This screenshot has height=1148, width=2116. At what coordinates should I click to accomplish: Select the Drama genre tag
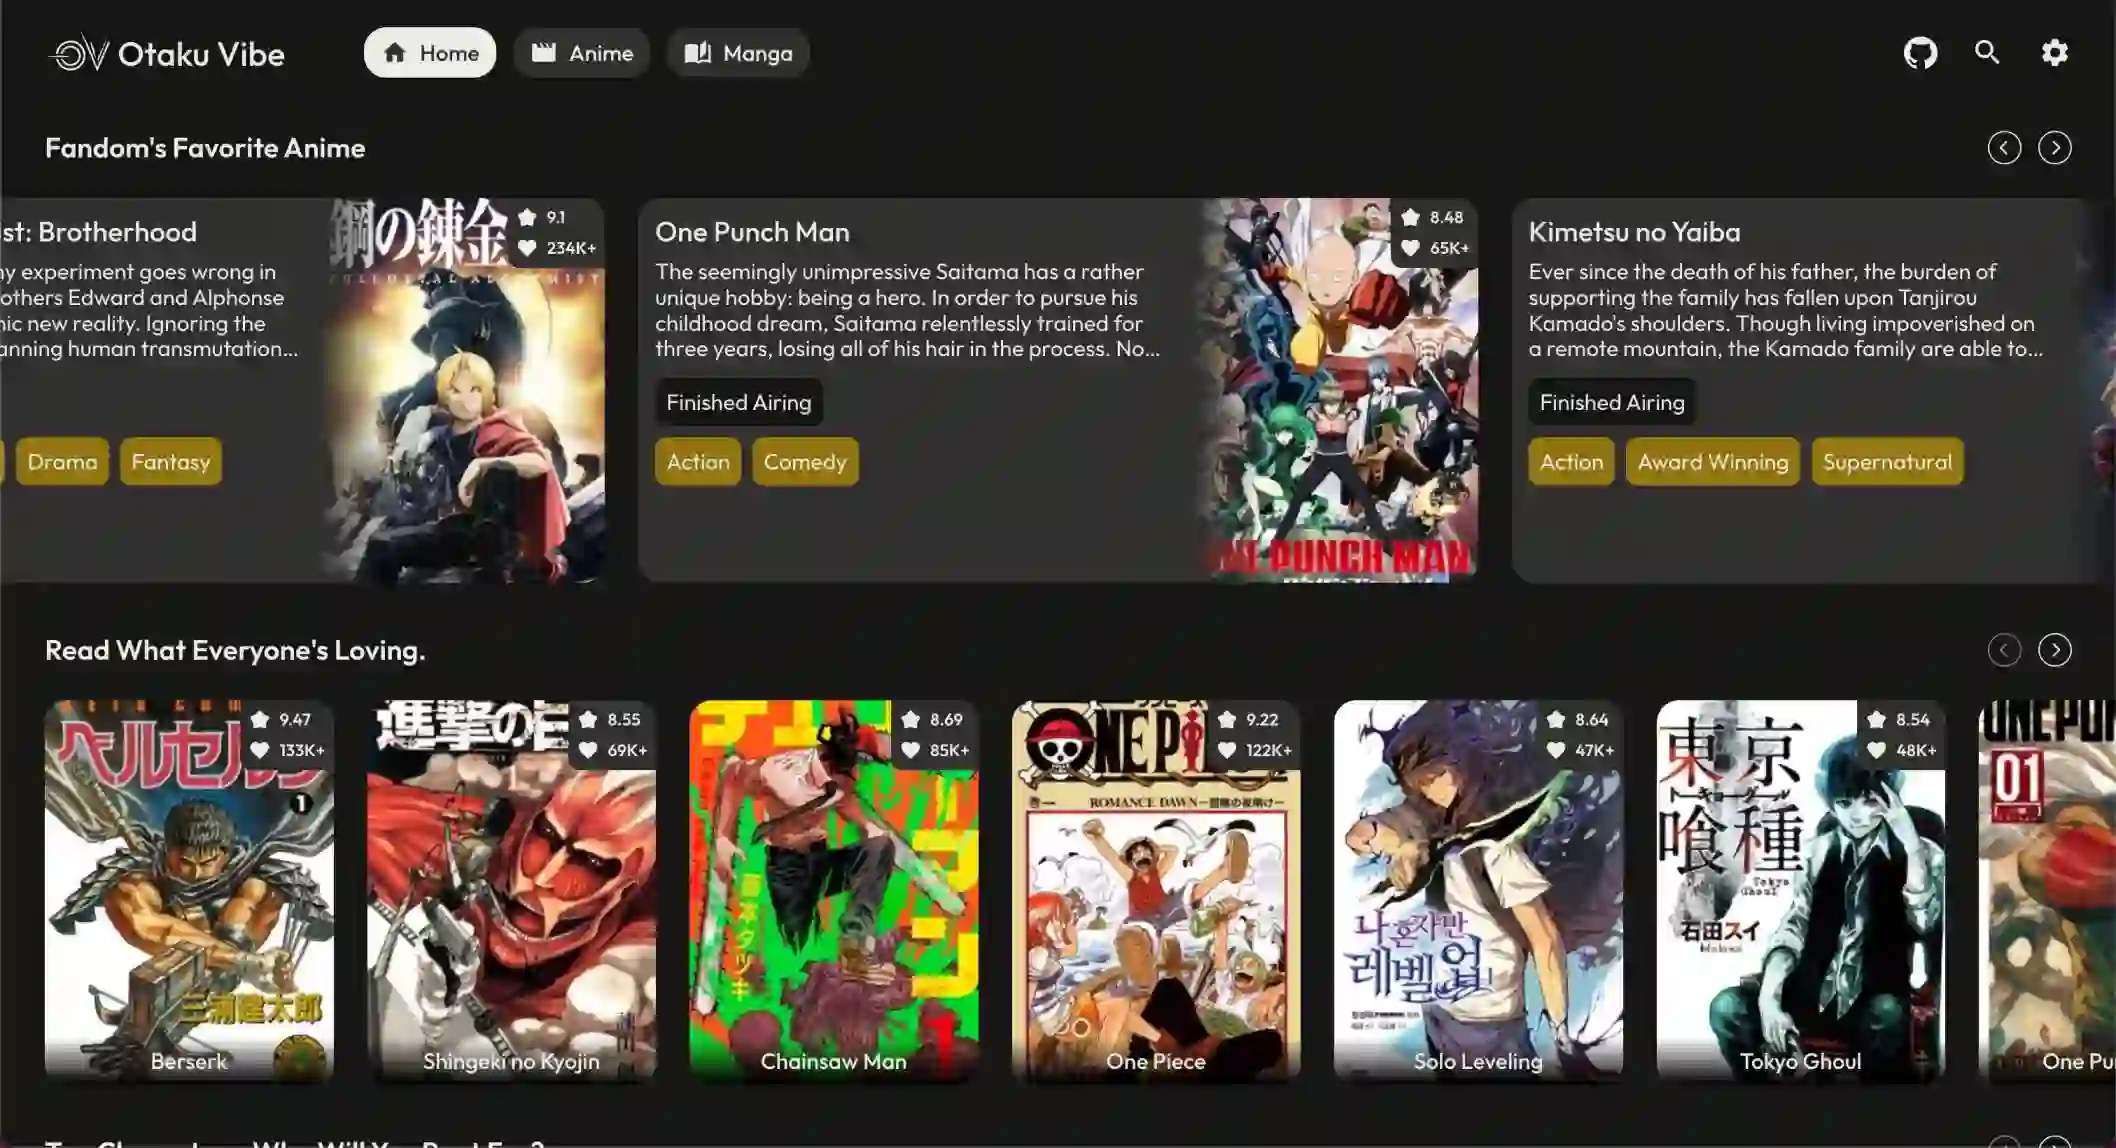[62, 462]
